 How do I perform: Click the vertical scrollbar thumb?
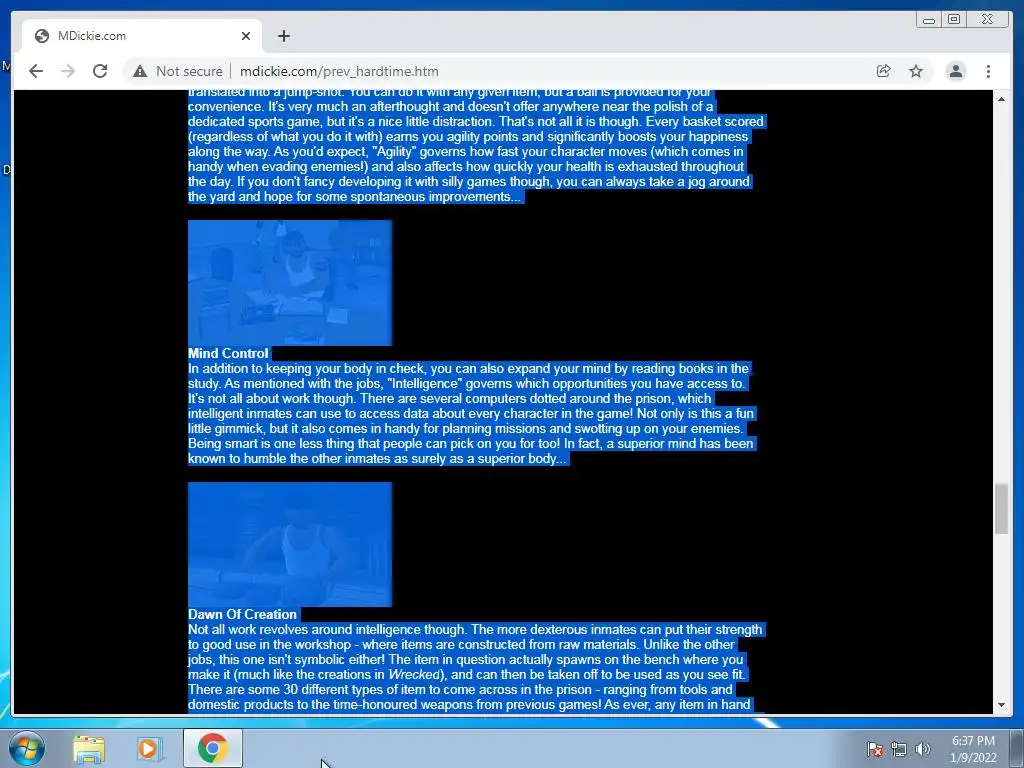coord(1001,509)
